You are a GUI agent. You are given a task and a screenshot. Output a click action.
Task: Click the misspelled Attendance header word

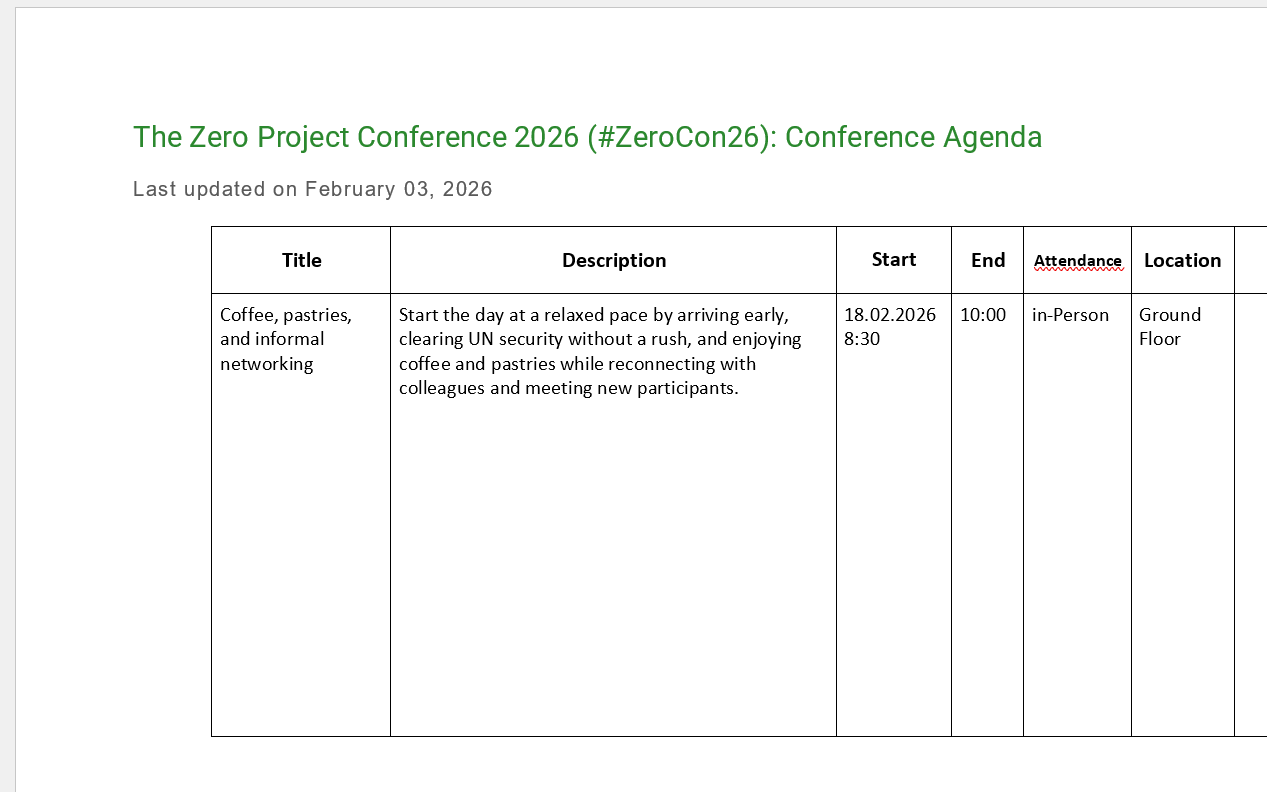click(1077, 261)
